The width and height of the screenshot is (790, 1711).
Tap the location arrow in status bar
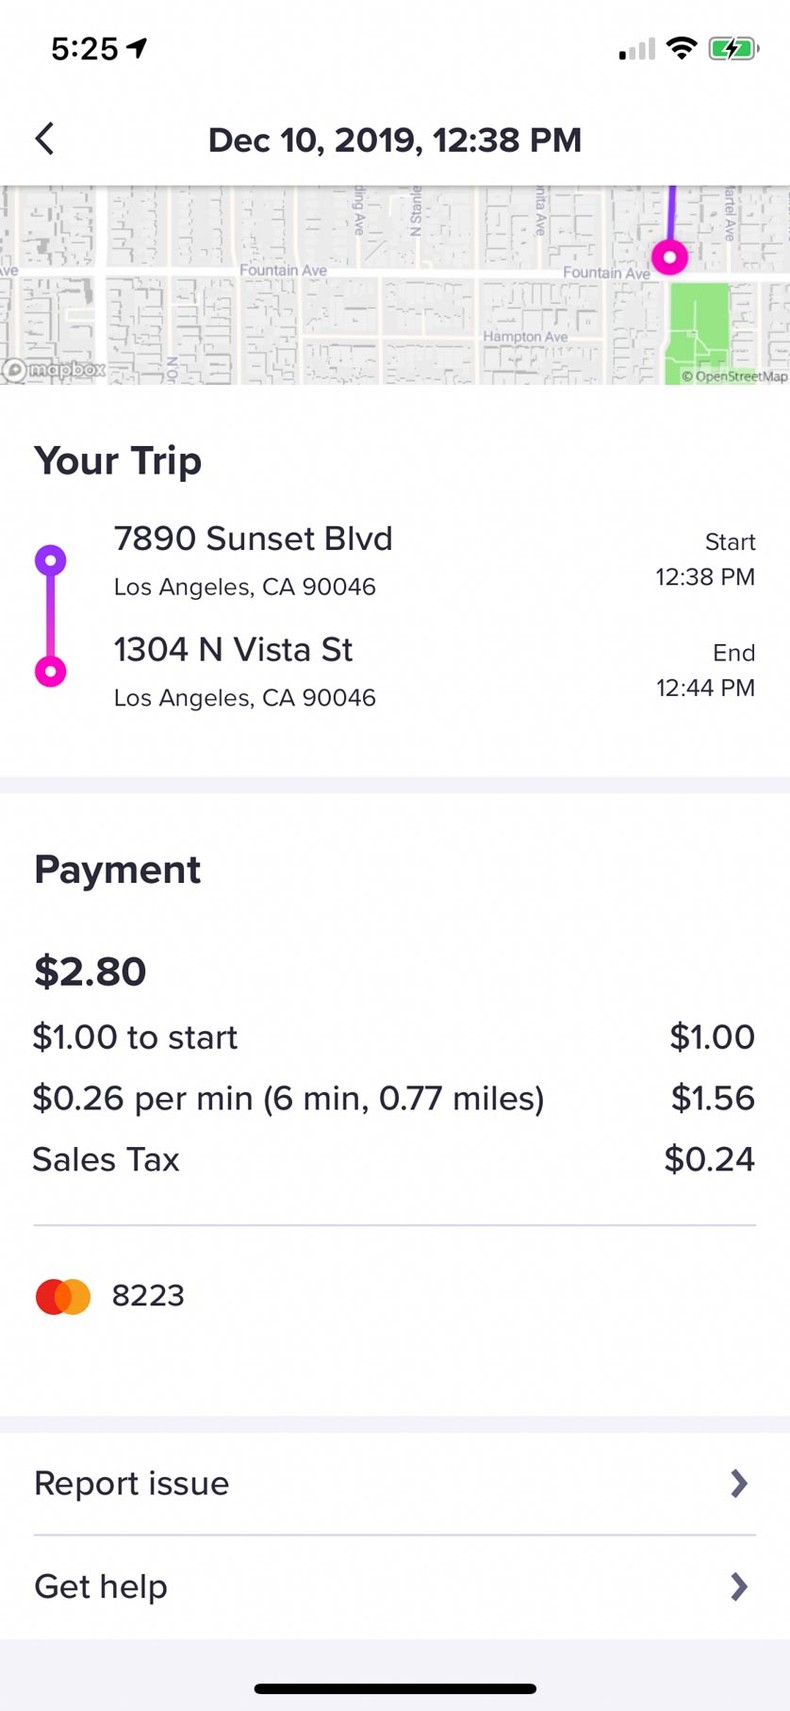coord(137,47)
